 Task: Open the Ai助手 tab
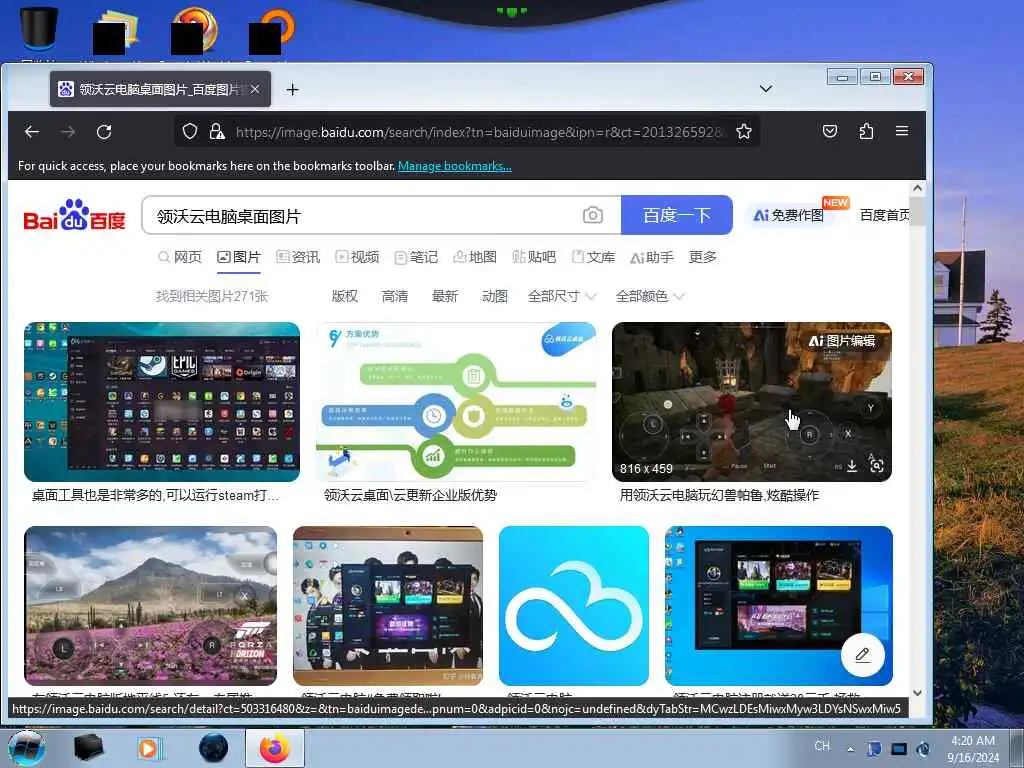(x=652, y=257)
